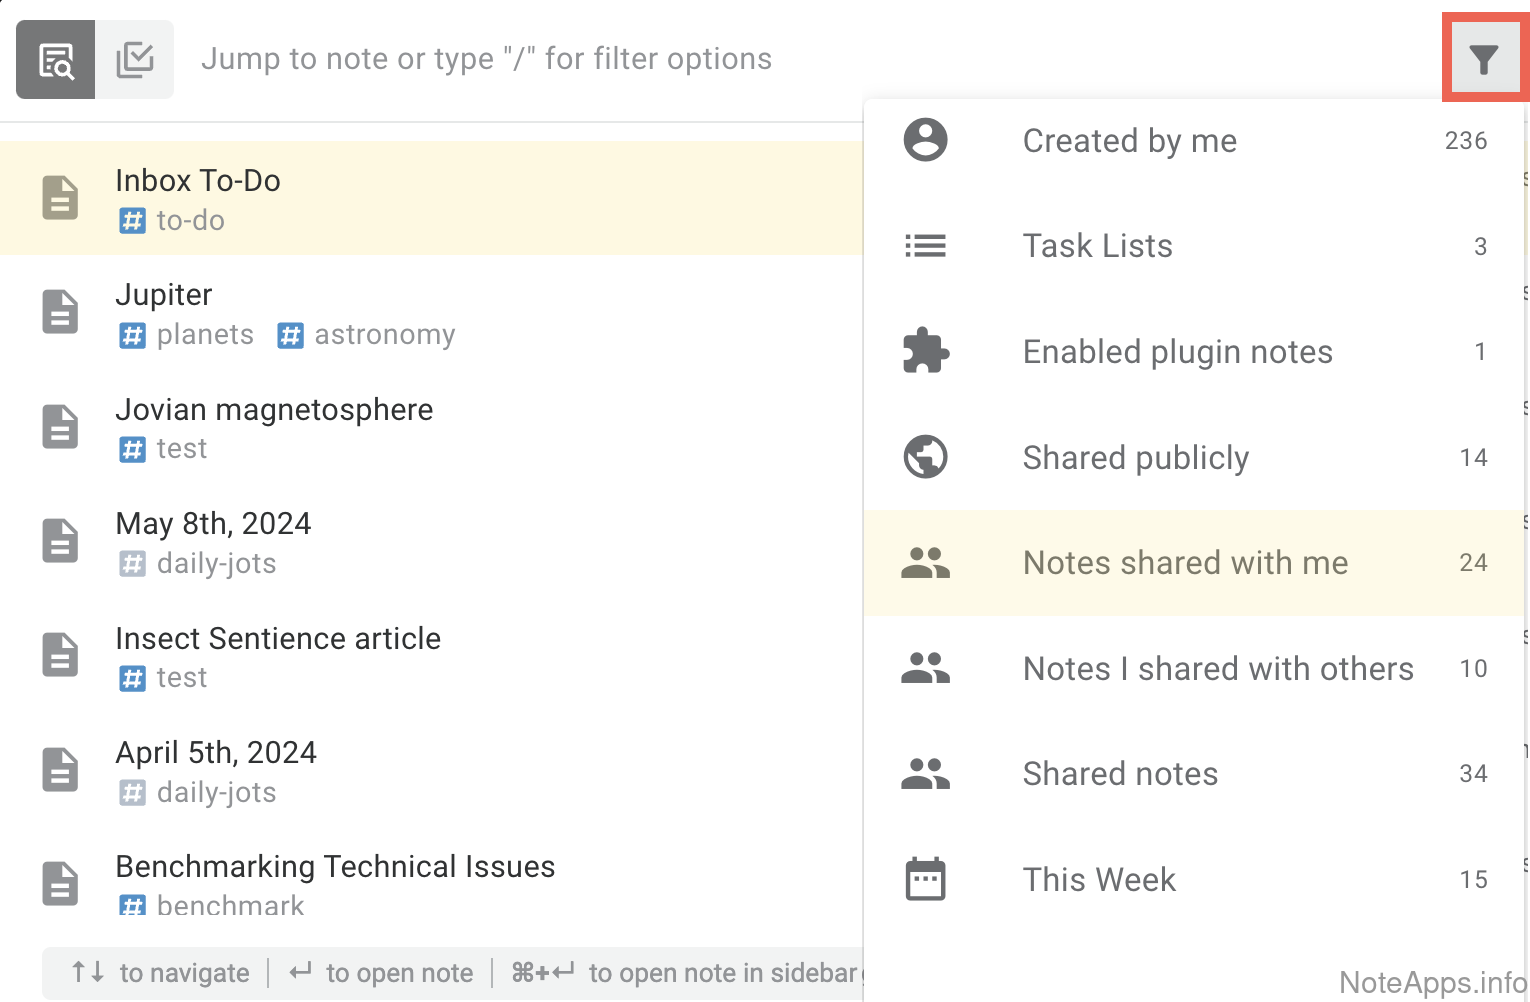The image size is (1530, 1002).
Task: Click the Task Lists list icon
Action: click(925, 246)
